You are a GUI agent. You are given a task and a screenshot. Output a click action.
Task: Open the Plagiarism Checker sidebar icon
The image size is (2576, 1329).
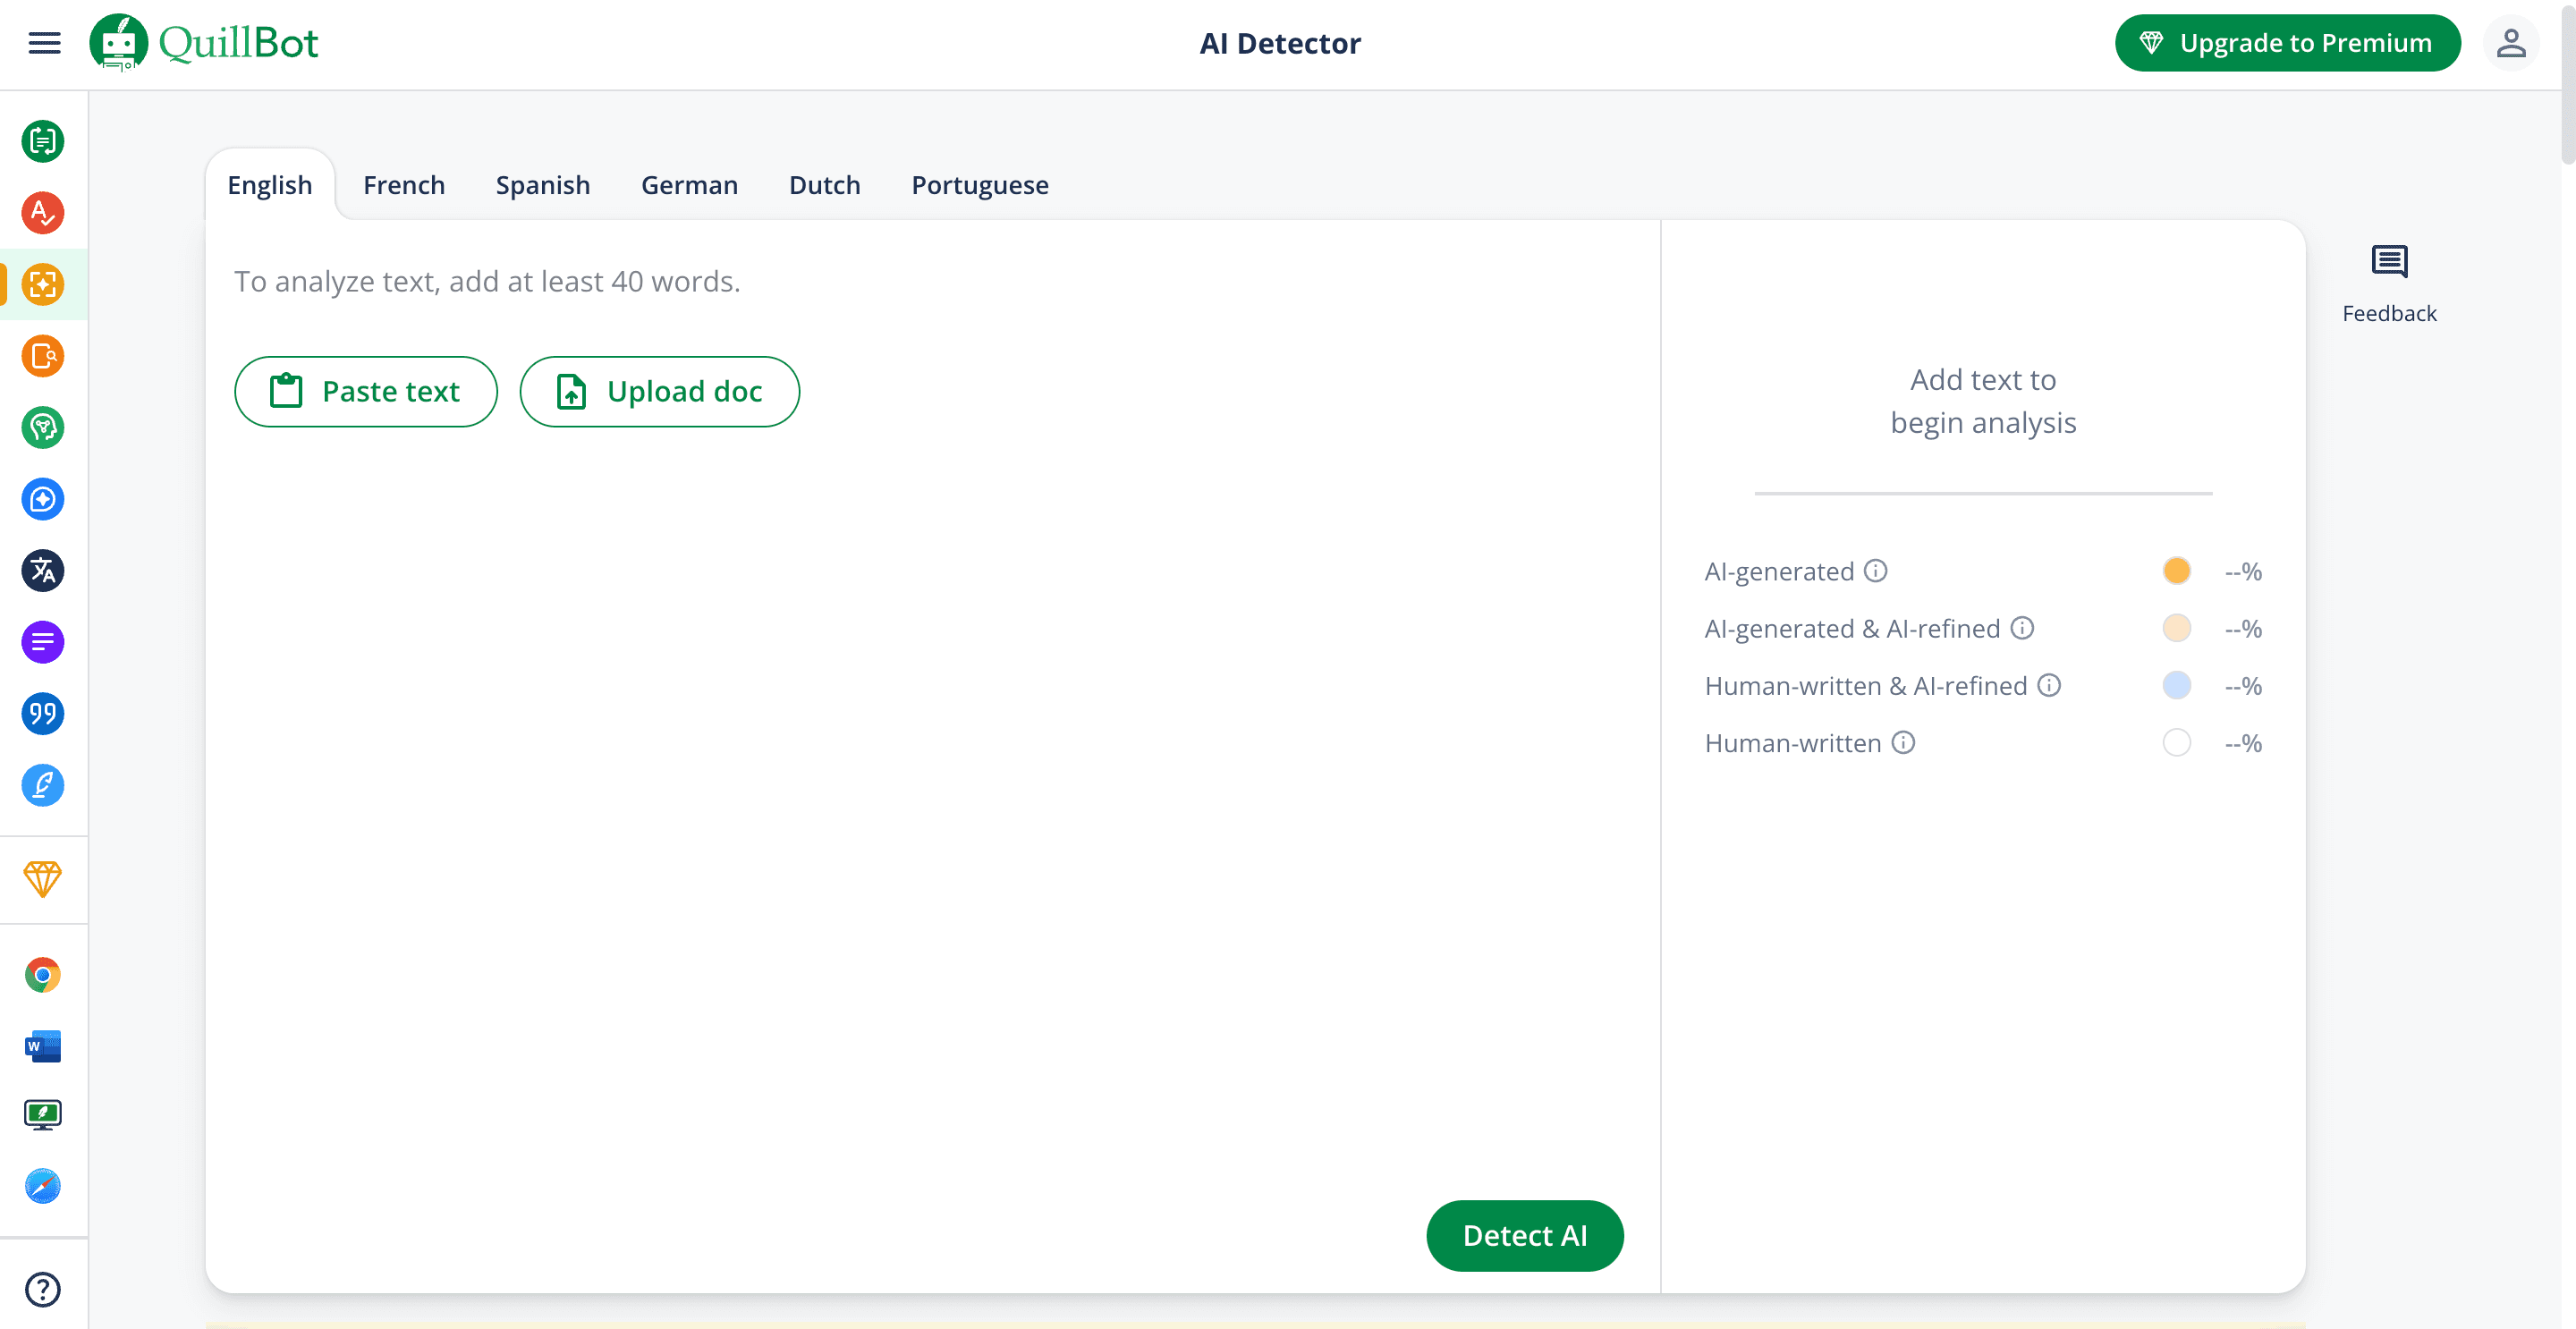tap(43, 356)
